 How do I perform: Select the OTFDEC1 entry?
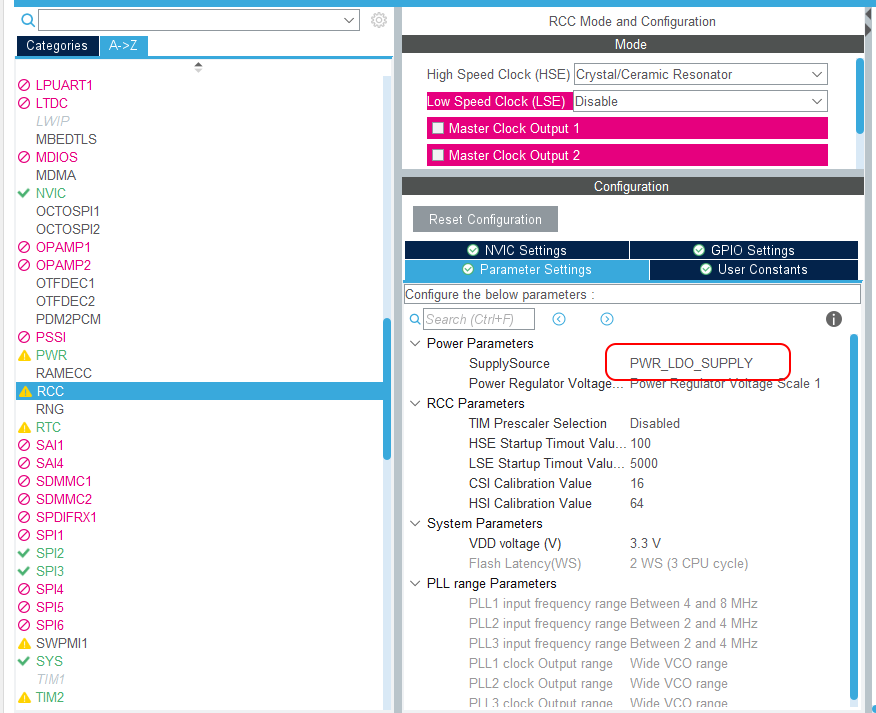[65, 283]
